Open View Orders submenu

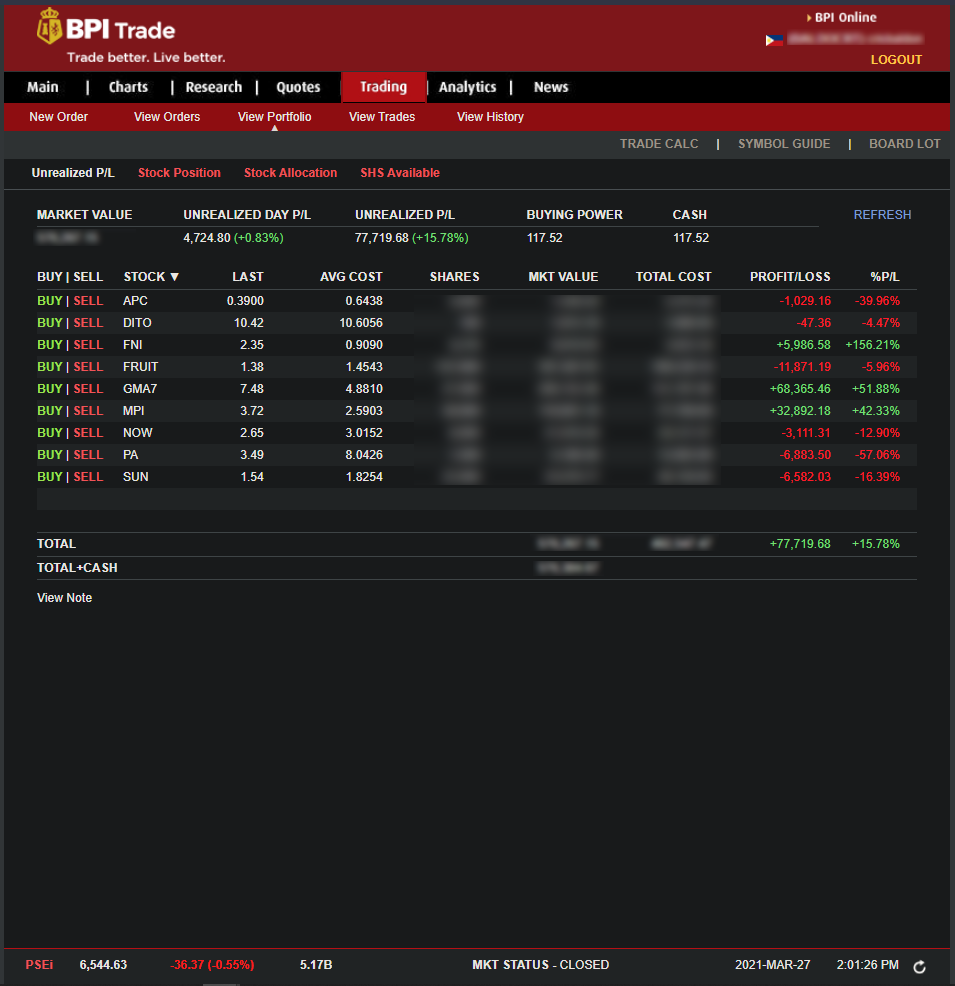(167, 117)
